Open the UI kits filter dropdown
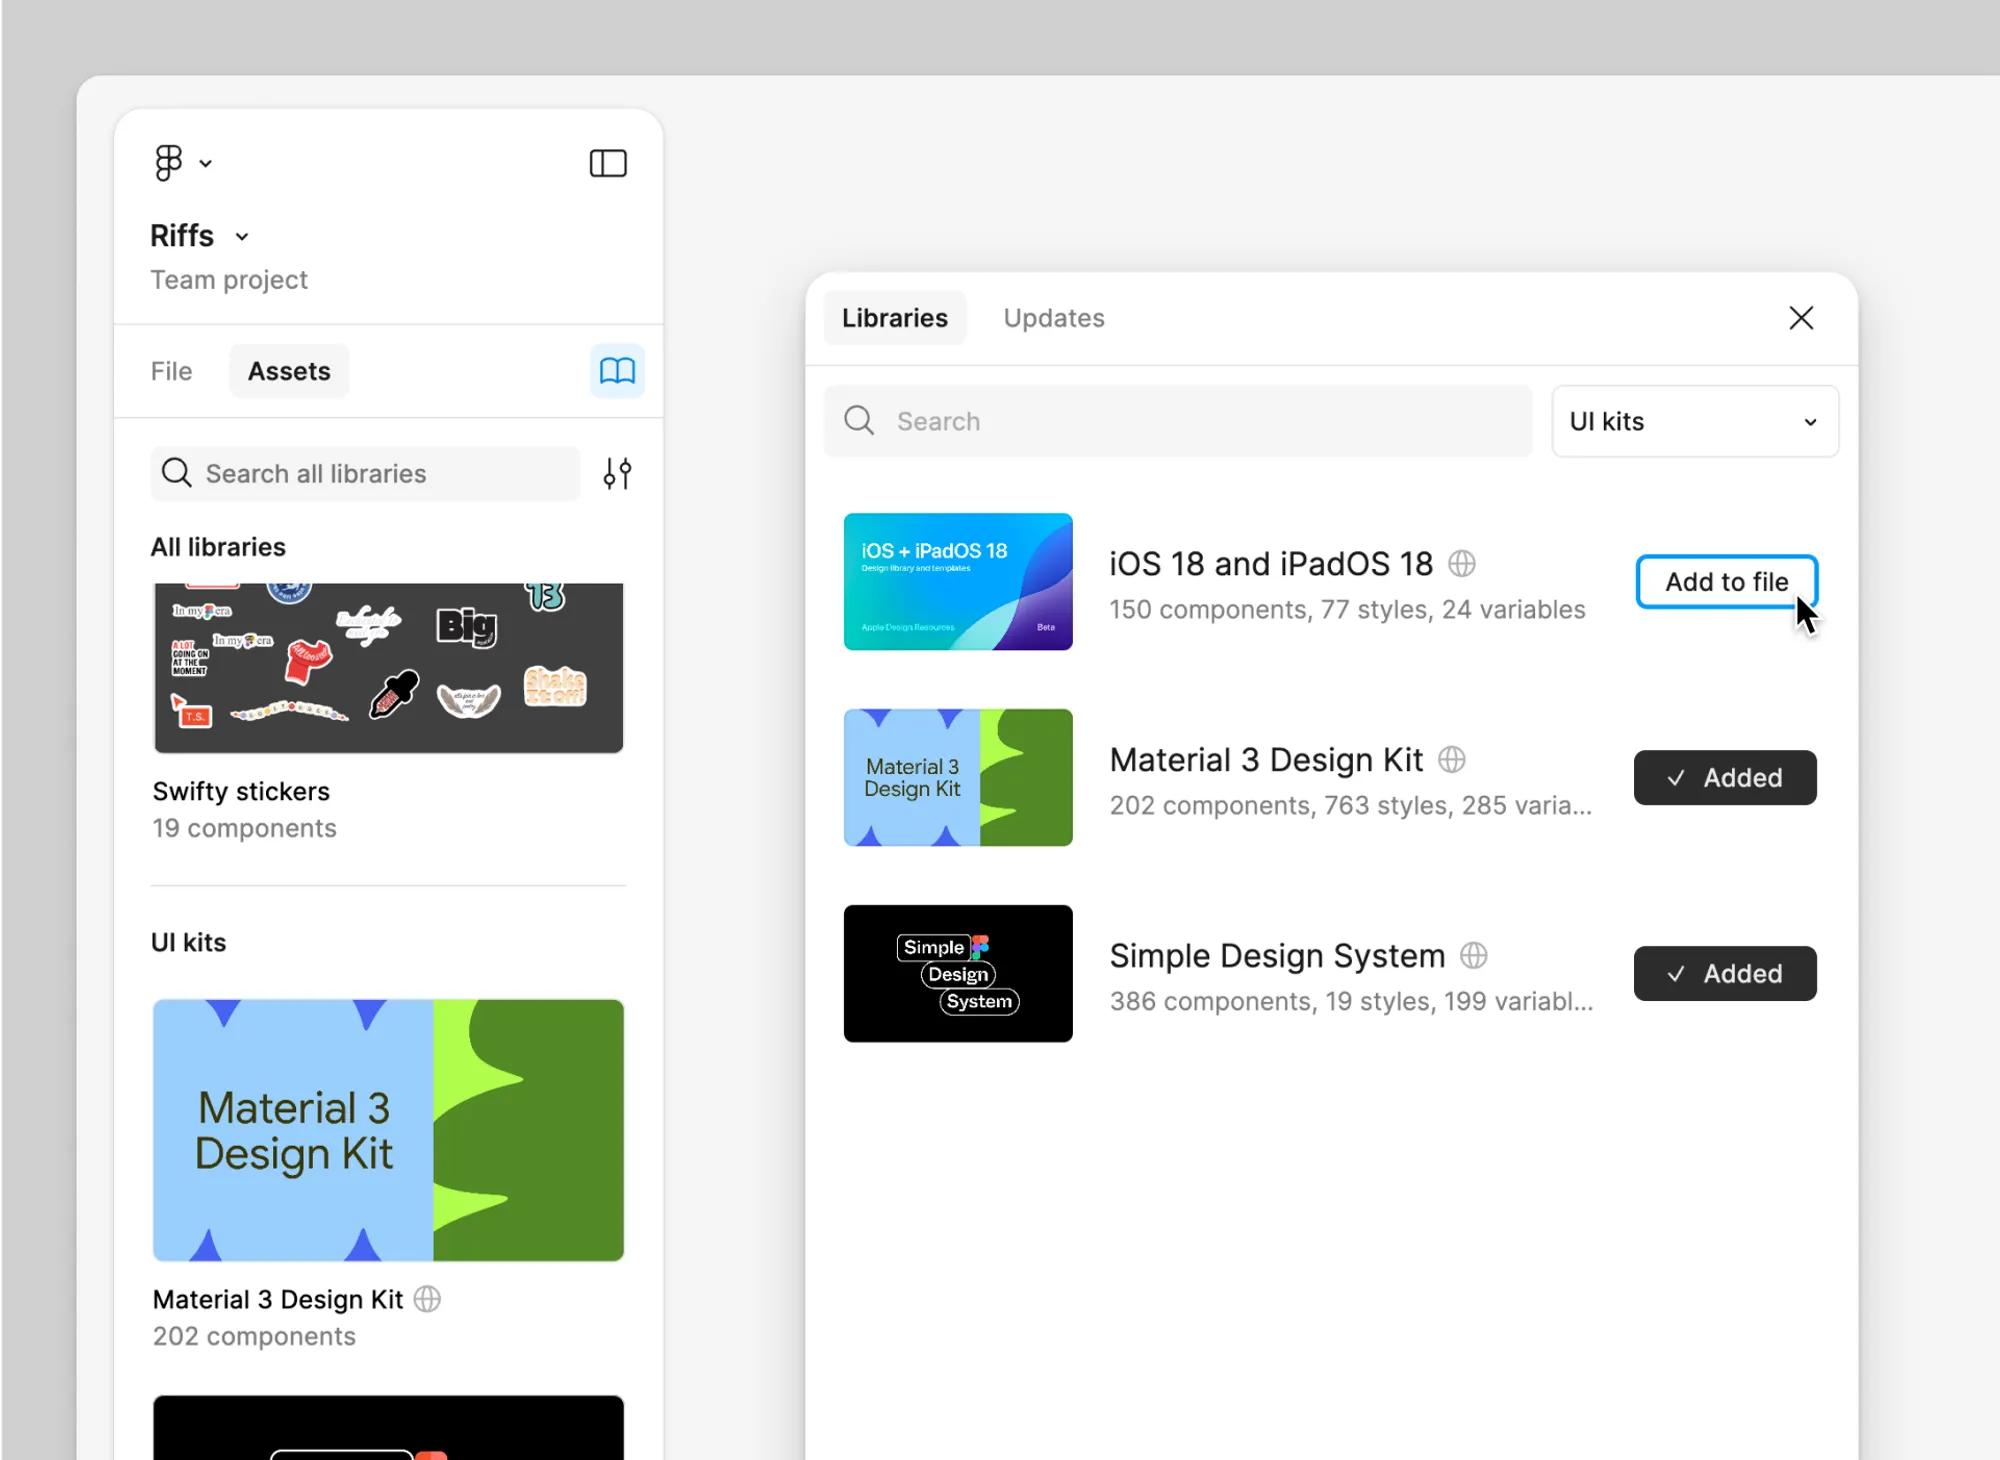The width and height of the screenshot is (2000, 1460). pos(1694,421)
